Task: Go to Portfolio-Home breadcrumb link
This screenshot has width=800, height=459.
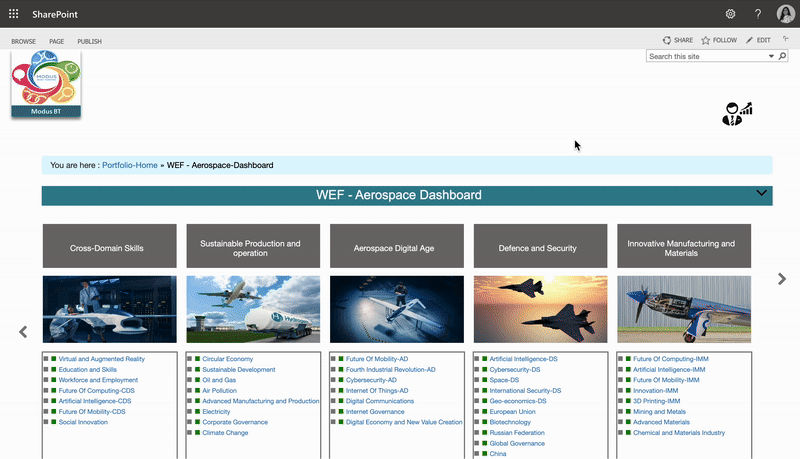Action: tap(130, 165)
